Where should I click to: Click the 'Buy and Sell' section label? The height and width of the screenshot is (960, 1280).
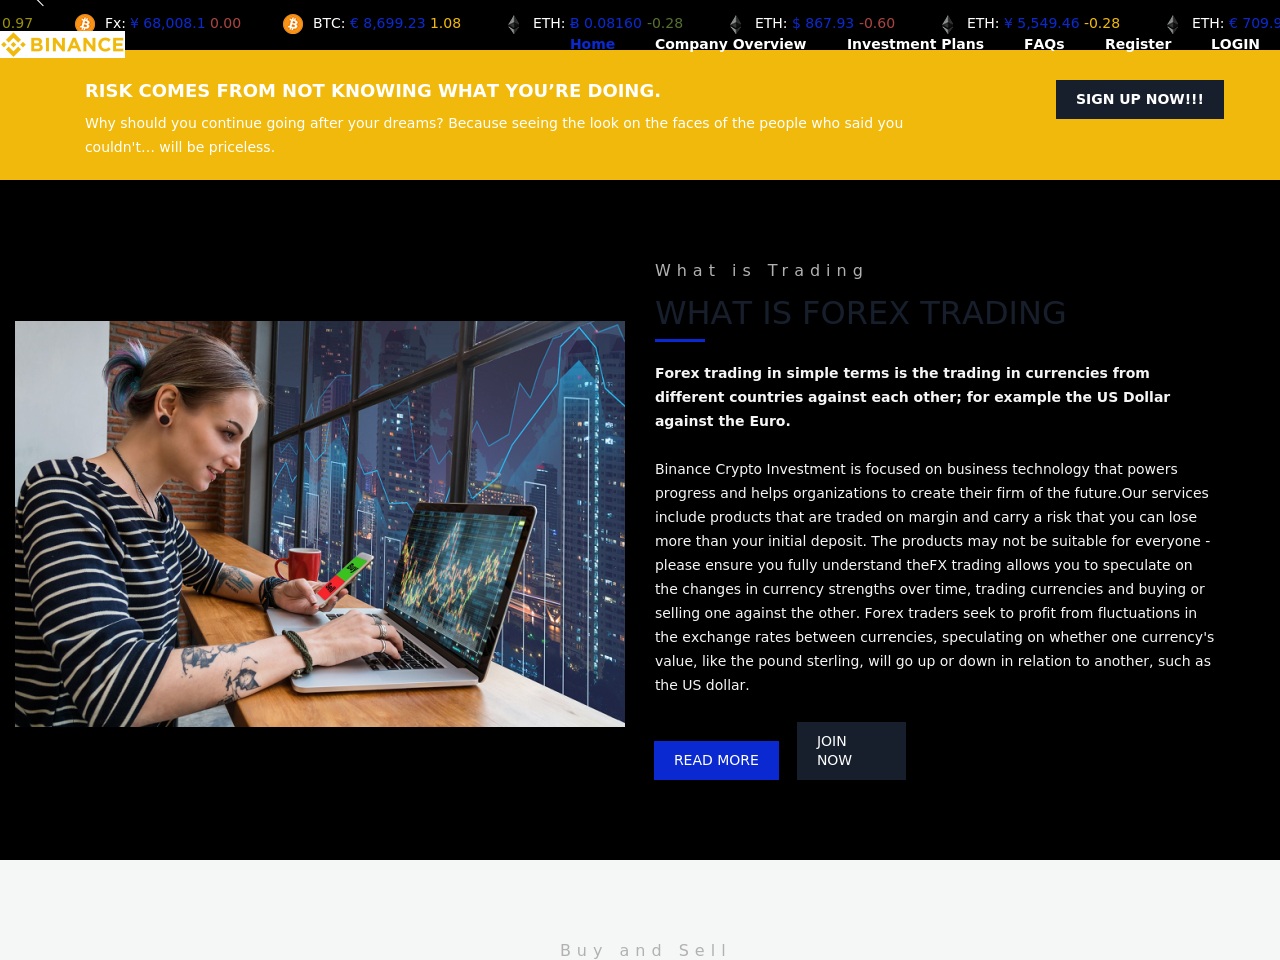(x=643, y=950)
